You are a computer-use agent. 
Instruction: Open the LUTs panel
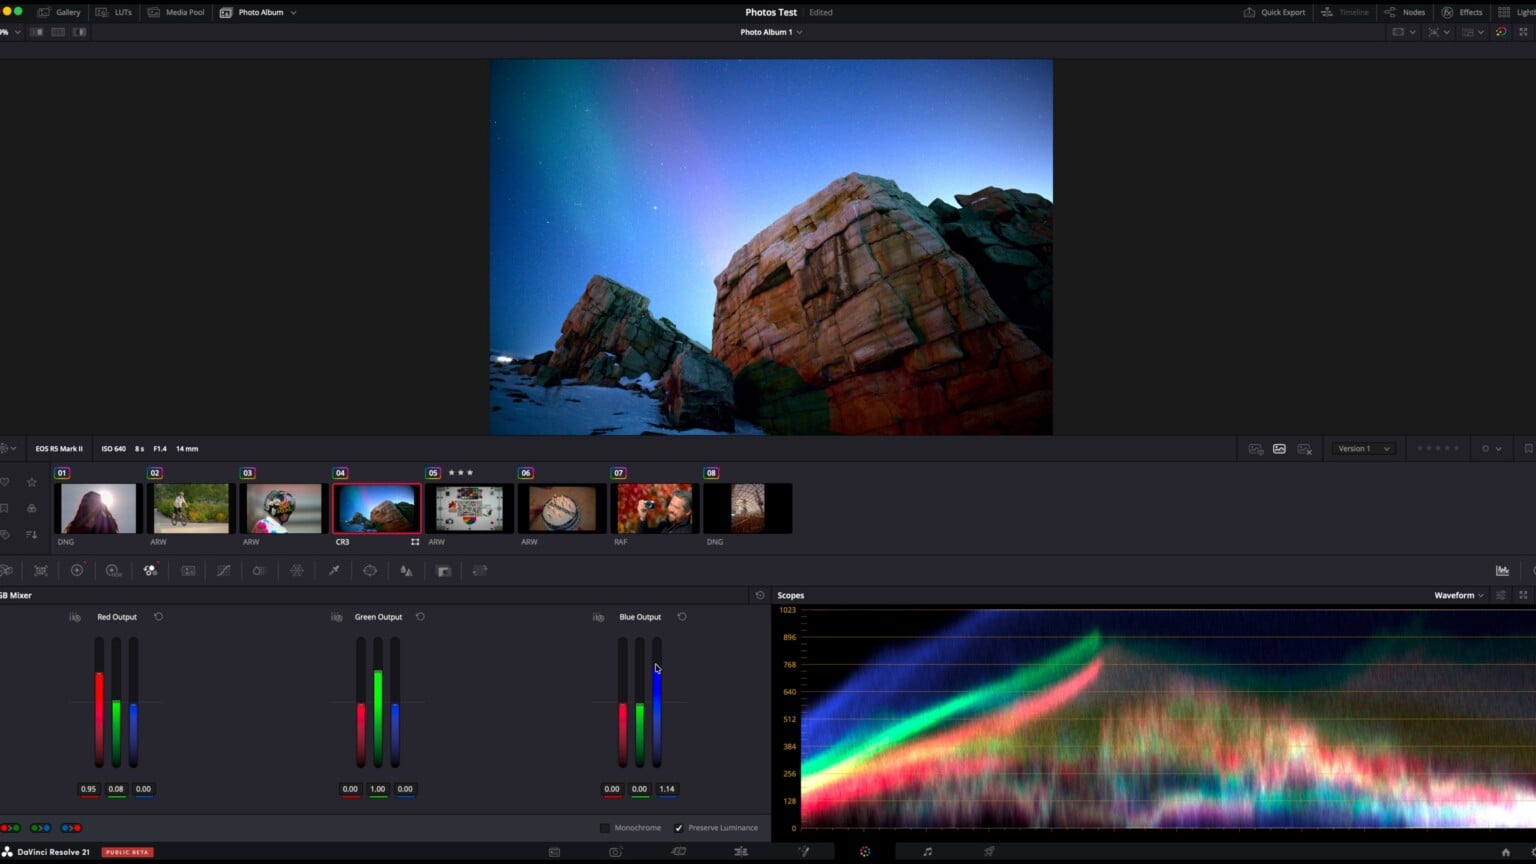114,12
